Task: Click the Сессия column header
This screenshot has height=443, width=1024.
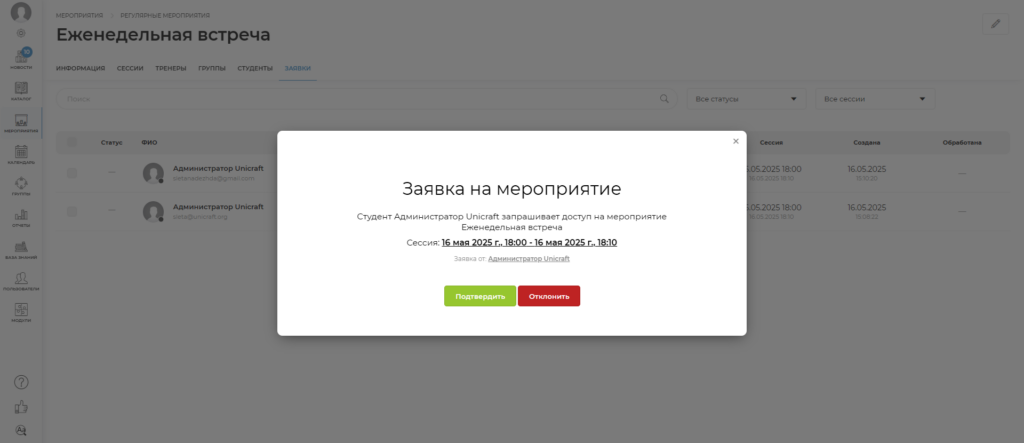Action: 771,142
